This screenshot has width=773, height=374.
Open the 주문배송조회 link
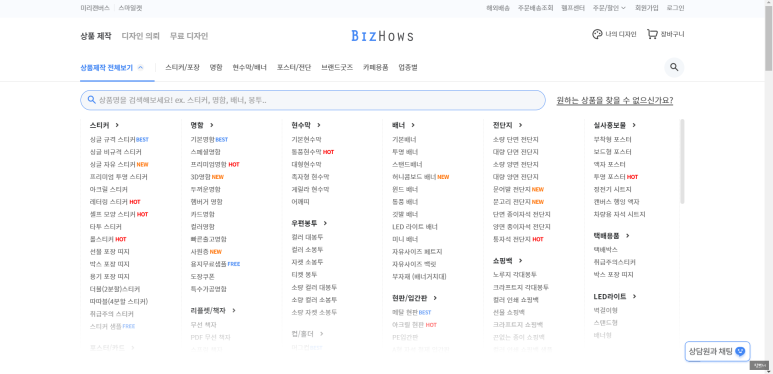click(x=535, y=8)
